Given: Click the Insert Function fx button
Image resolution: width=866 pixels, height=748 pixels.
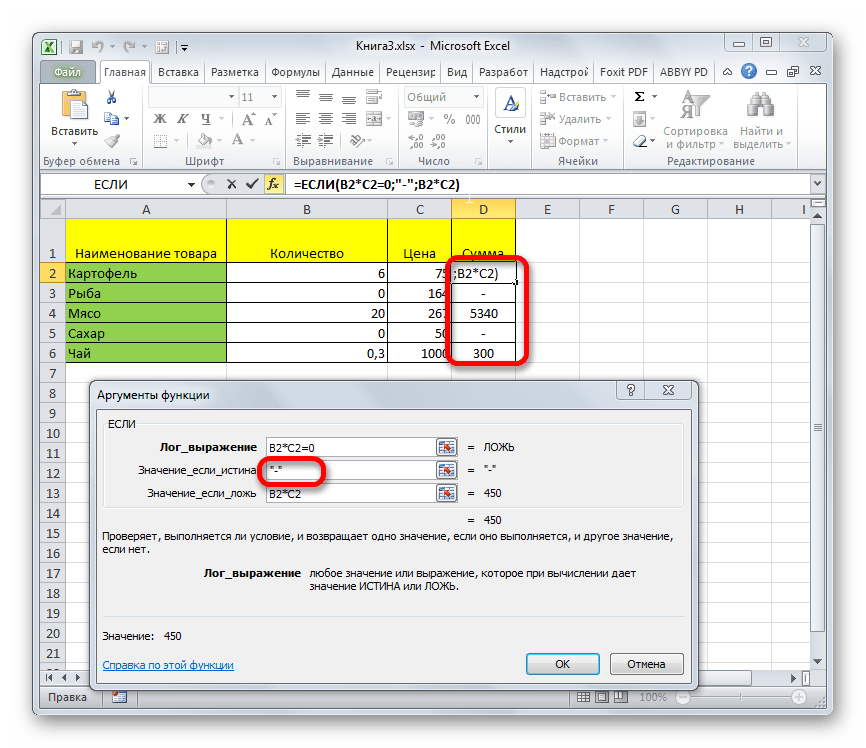Looking at the screenshot, I should click(x=273, y=185).
